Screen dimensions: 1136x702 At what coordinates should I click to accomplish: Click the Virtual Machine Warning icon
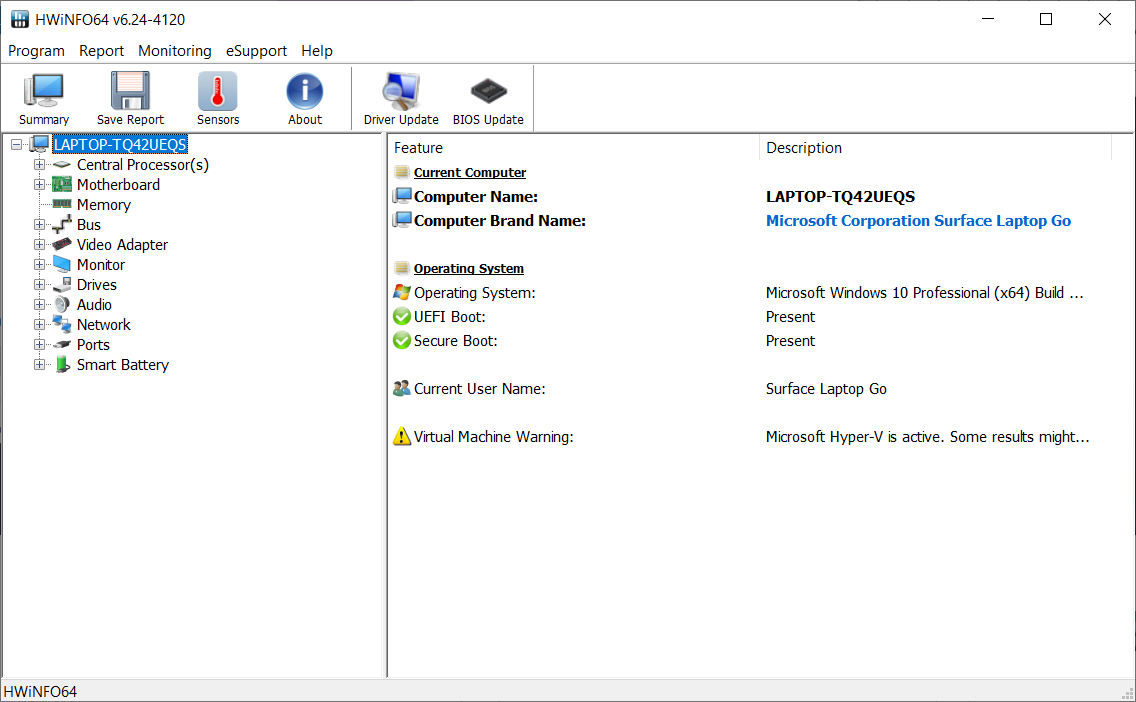[402, 436]
